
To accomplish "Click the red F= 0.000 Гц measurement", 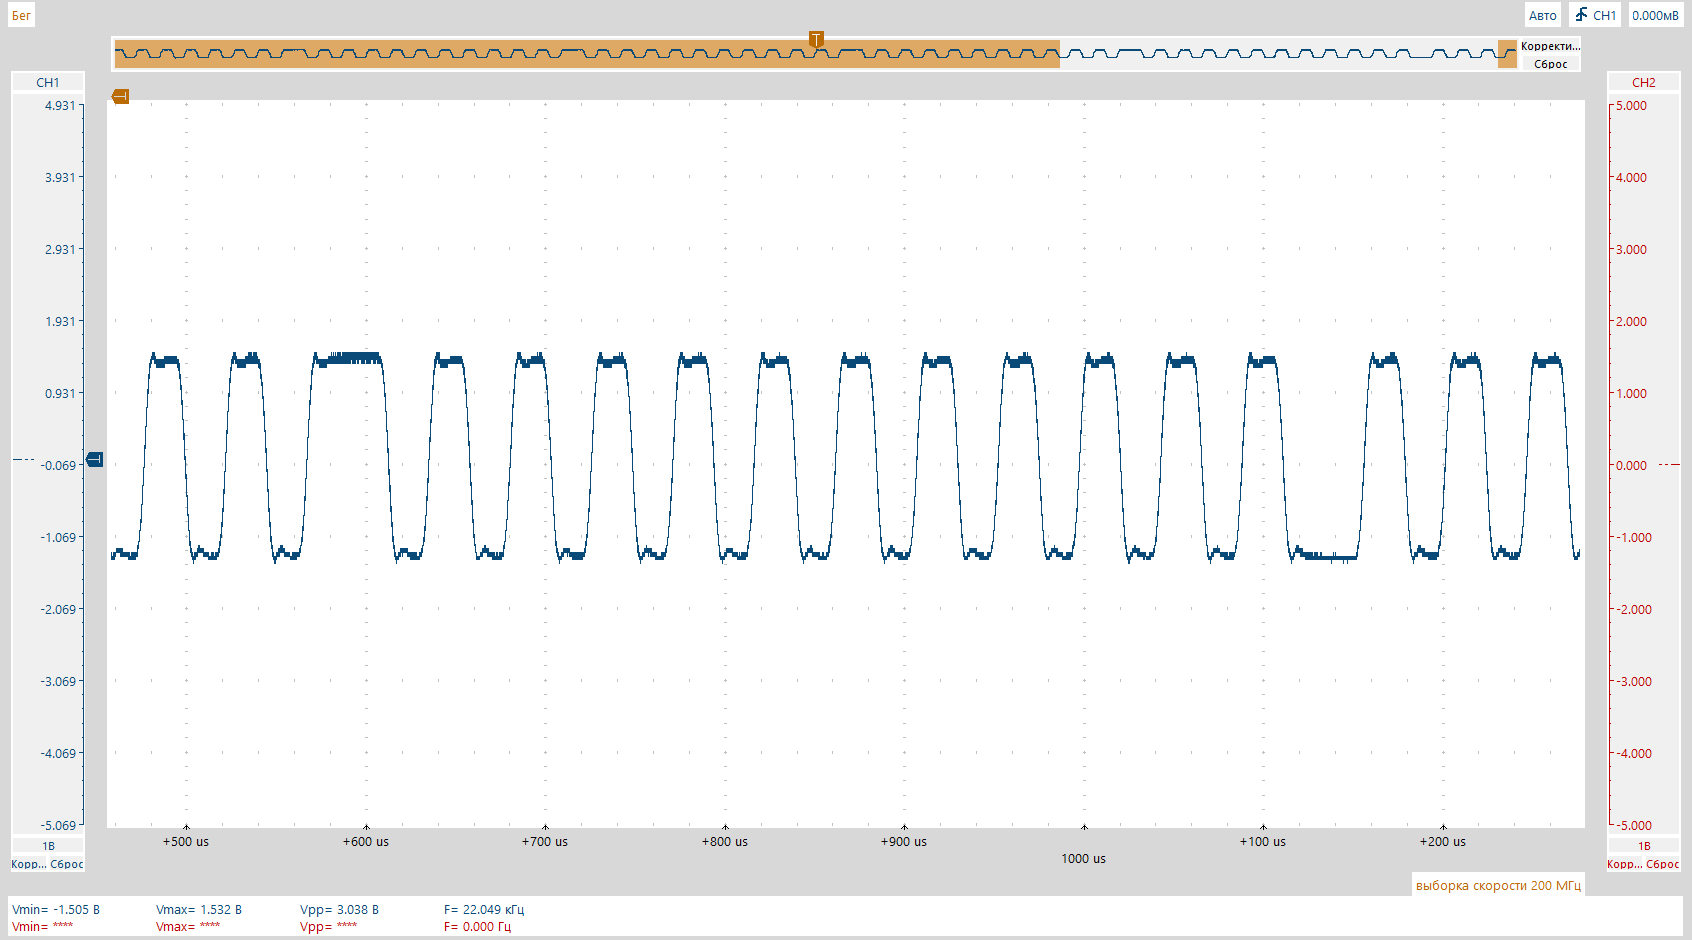I will pos(477,927).
